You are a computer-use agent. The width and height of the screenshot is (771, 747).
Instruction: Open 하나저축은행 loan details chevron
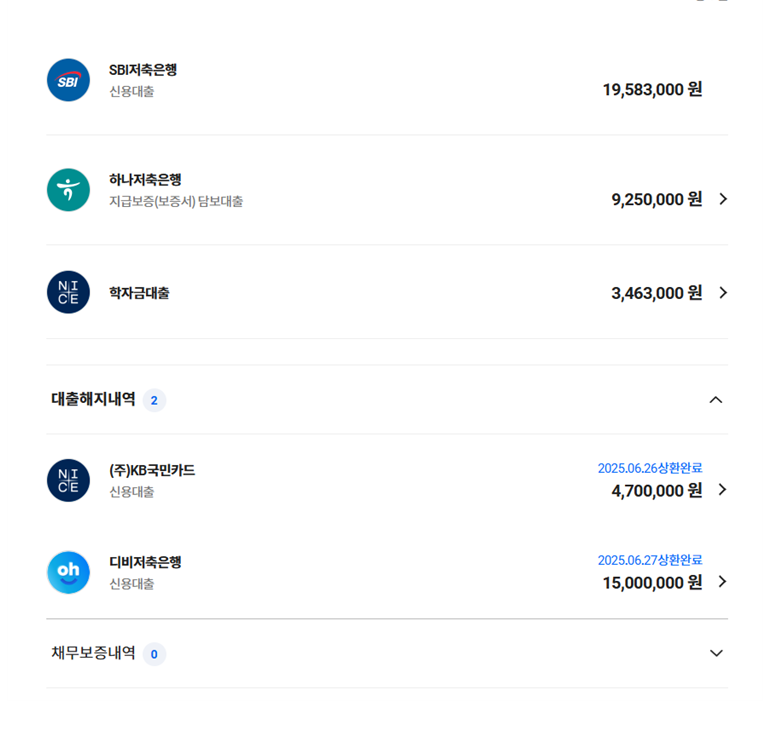(x=723, y=199)
